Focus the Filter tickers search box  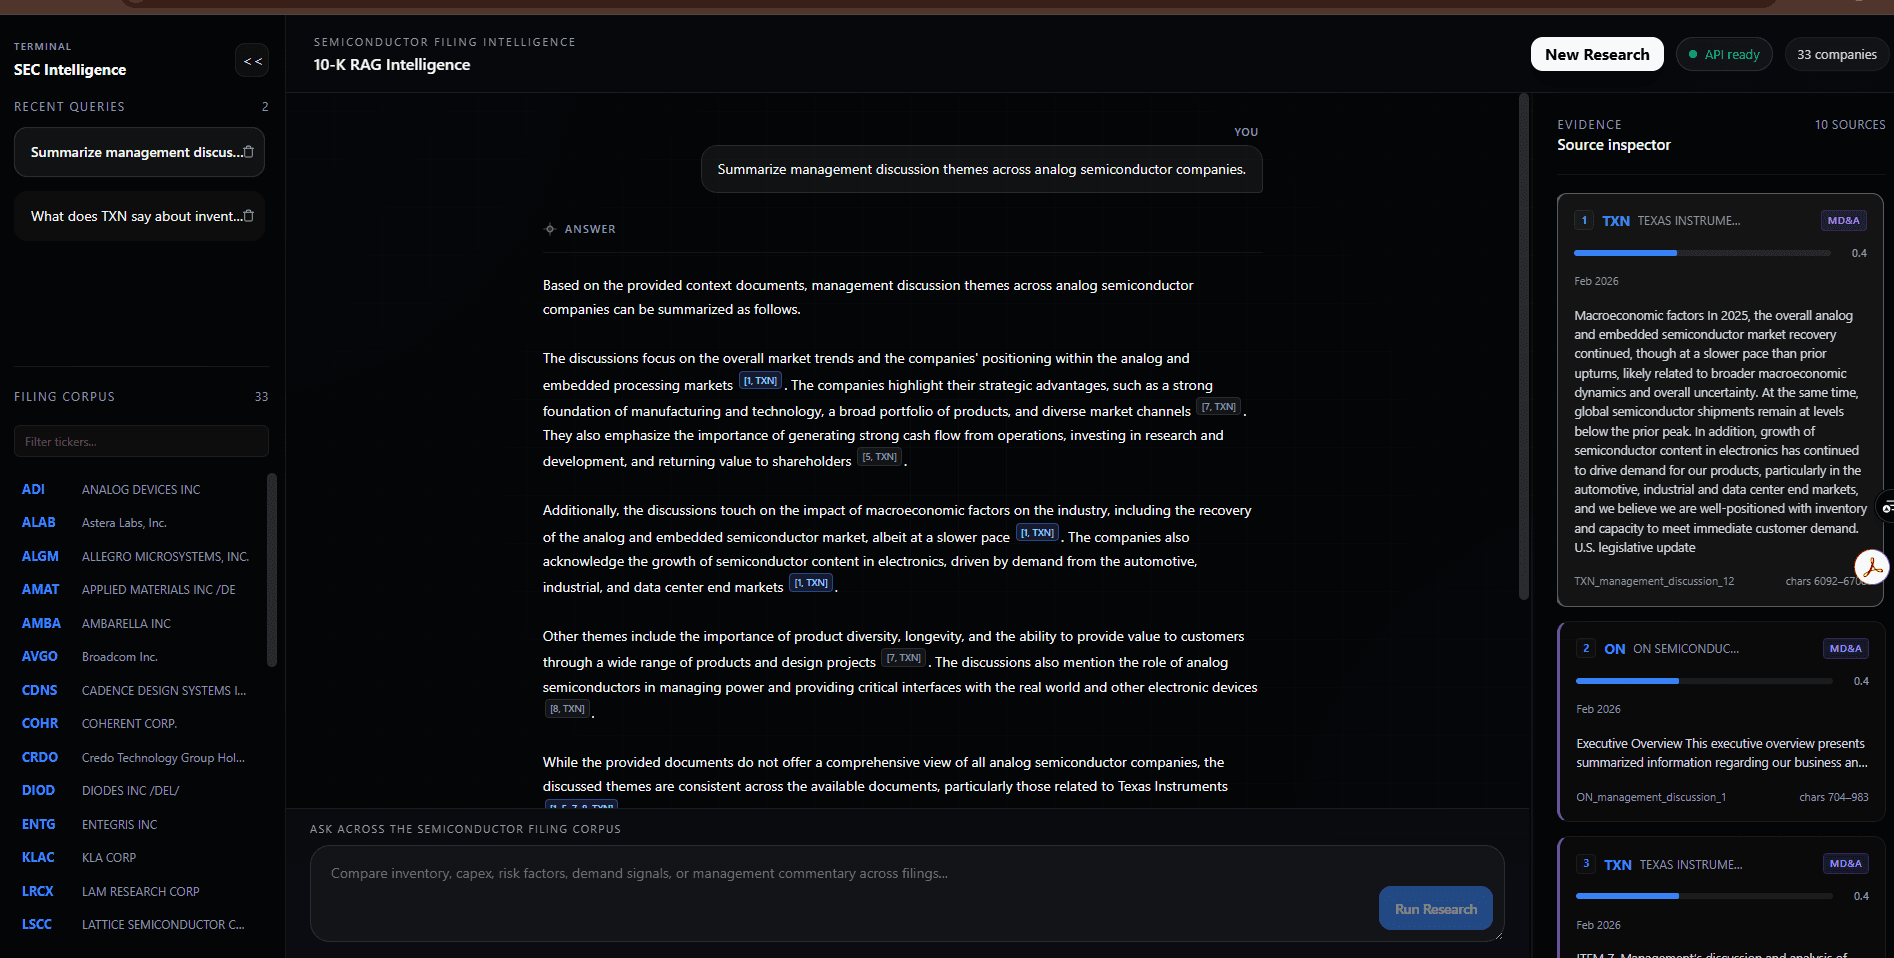point(141,441)
